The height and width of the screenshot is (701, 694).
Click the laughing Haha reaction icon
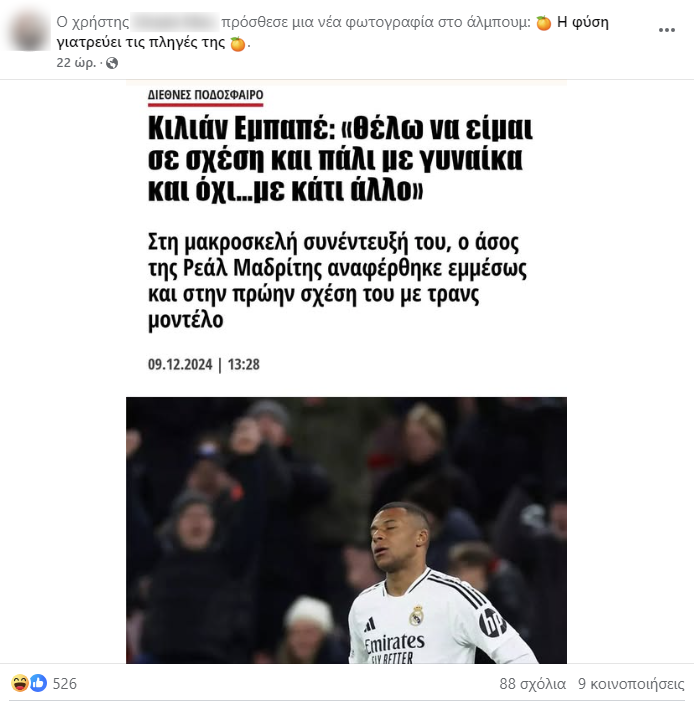[x=20, y=683]
